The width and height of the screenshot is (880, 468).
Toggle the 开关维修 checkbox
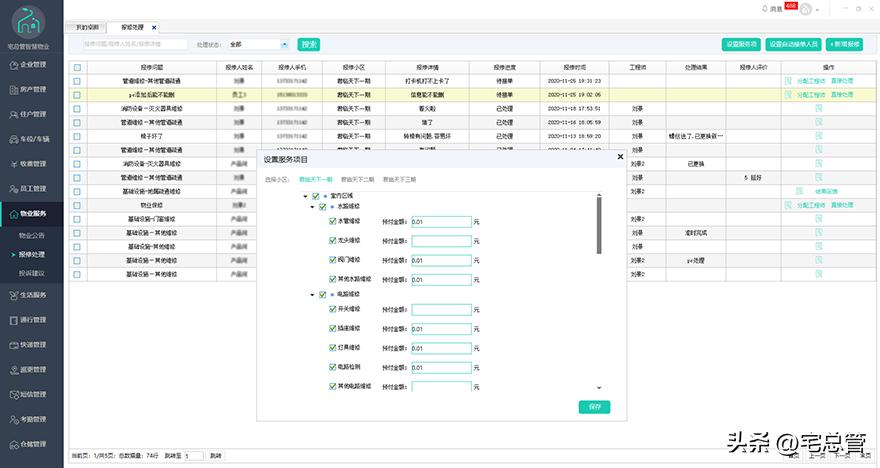[334, 310]
